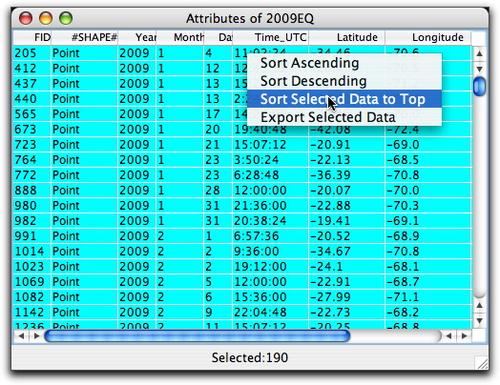The width and height of the screenshot is (500, 385).
Task: Select FID cell 565
Action: (32, 114)
